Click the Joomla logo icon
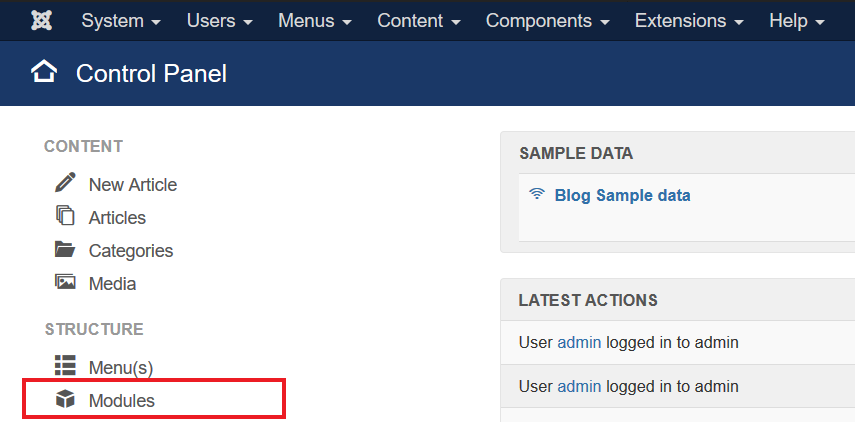 tap(41, 21)
